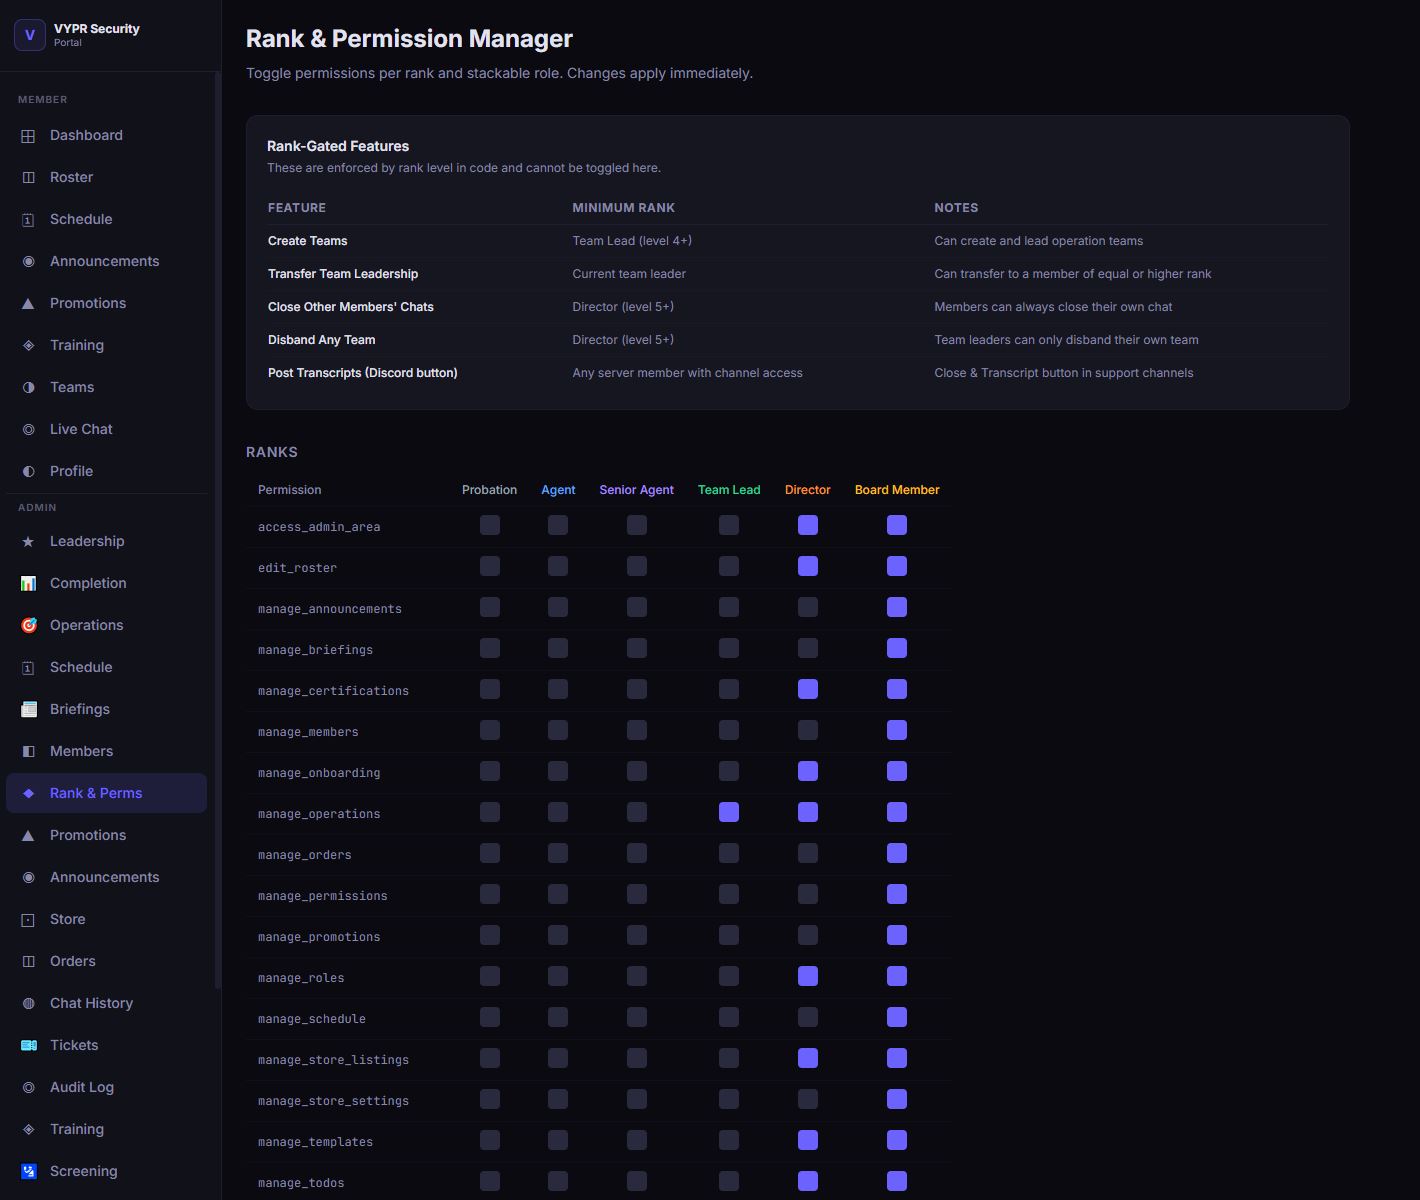
Task: Select the Rank & Perms menu item
Action: tap(106, 793)
